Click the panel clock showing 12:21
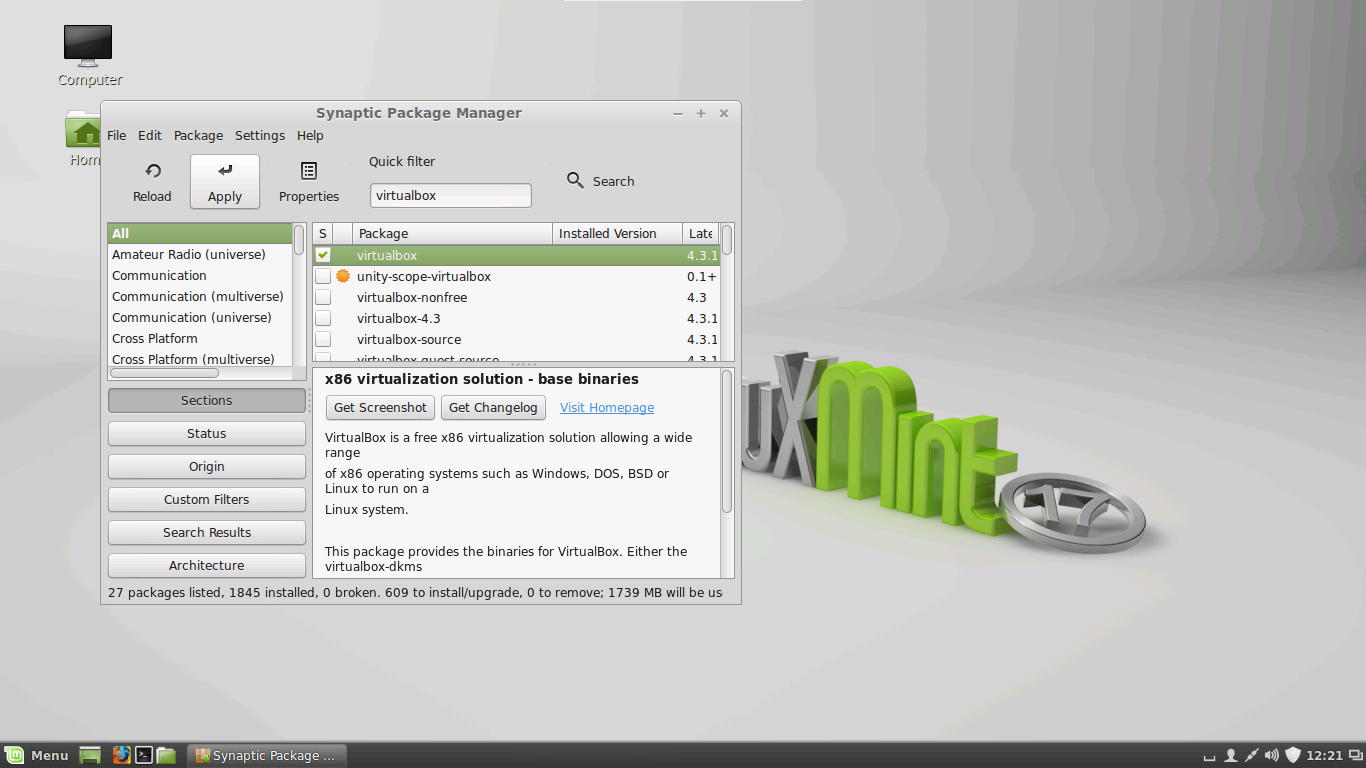Viewport: 1366px width, 768px height. [1324, 755]
